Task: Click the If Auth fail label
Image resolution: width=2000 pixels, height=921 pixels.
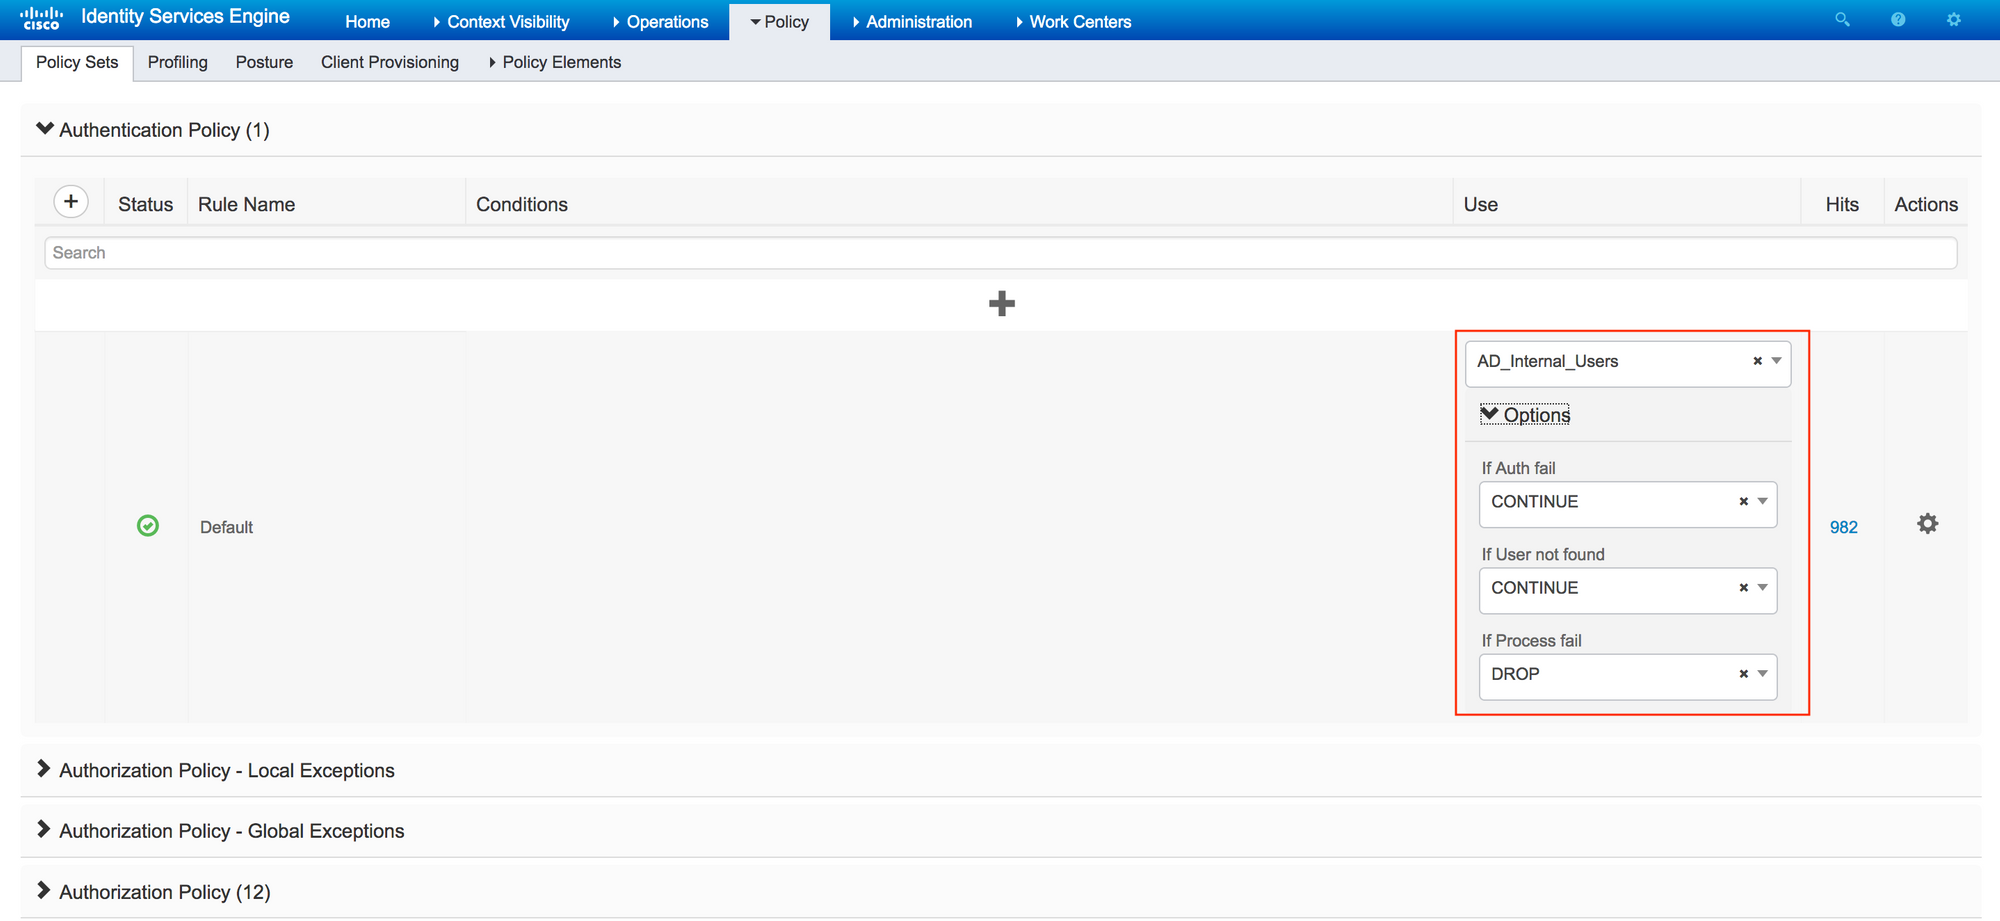Action: 1518,468
